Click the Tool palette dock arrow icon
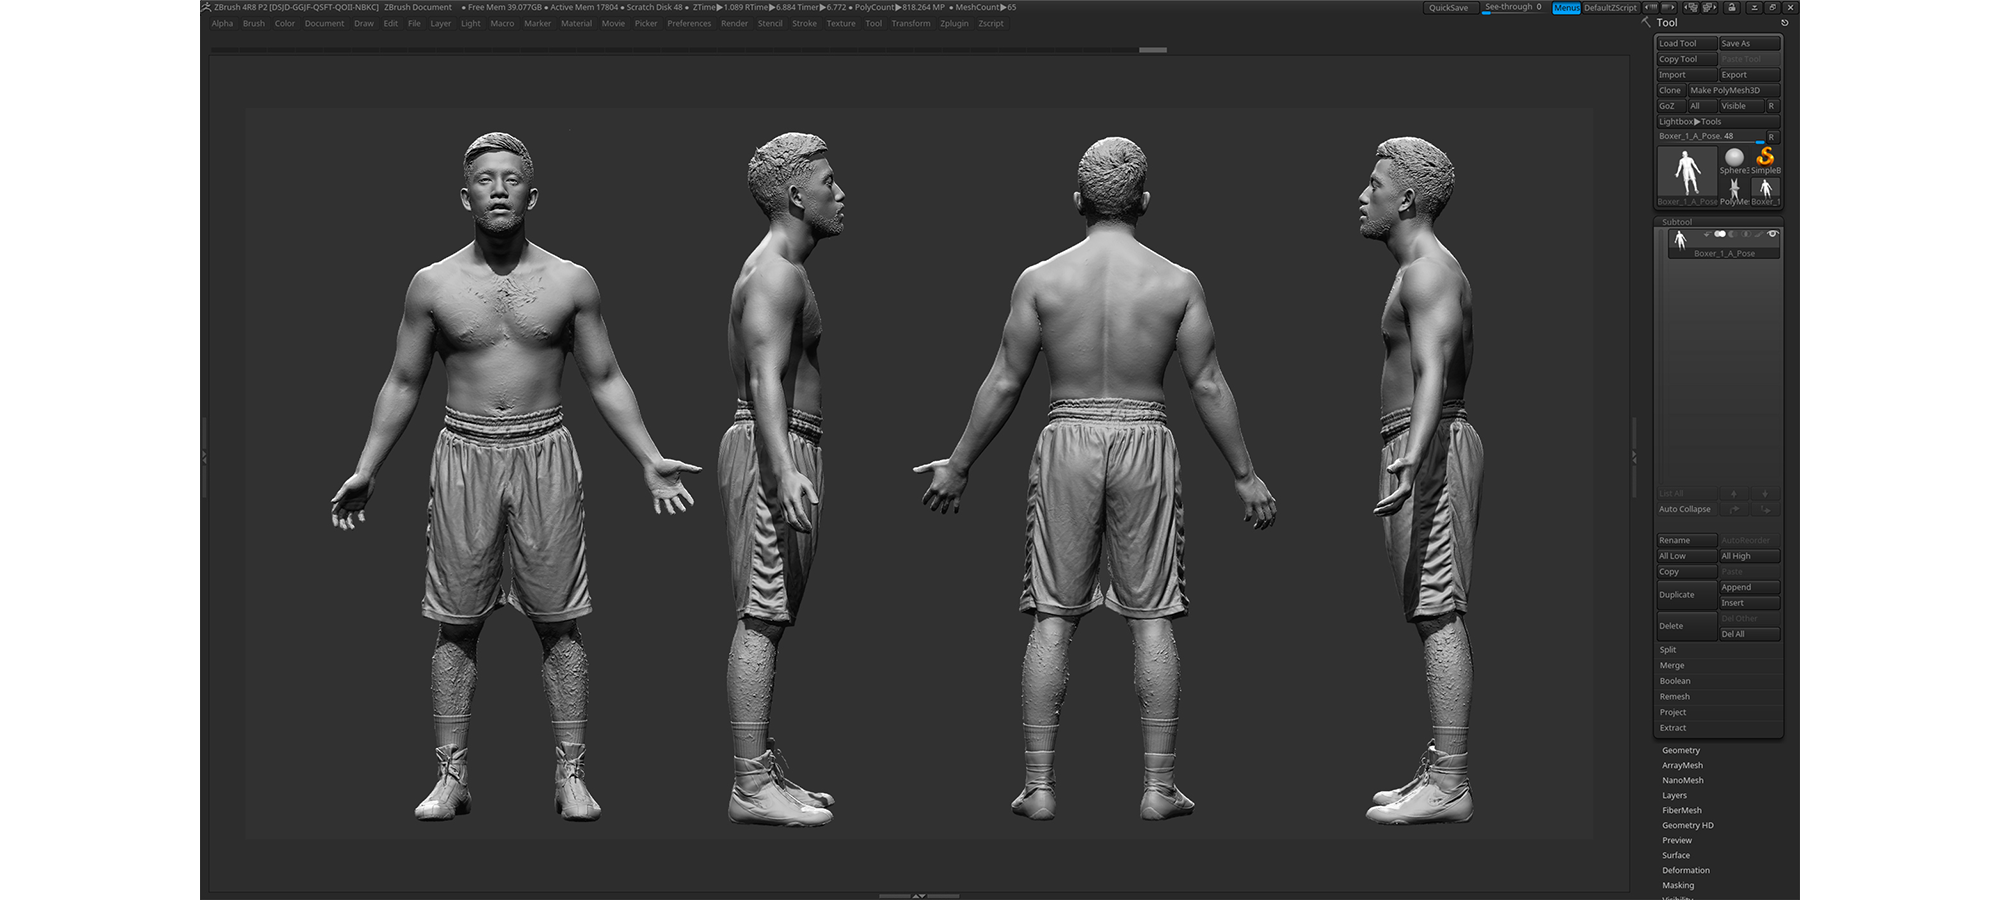This screenshot has height=900, width=2000. pyautogui.click(x=1784, y=22)
